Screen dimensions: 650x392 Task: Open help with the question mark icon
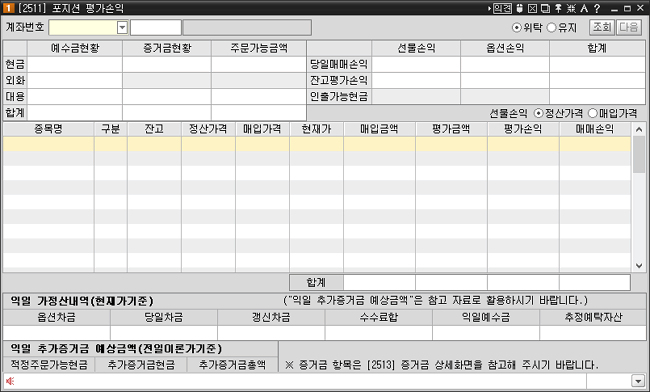tap(597, 8)
